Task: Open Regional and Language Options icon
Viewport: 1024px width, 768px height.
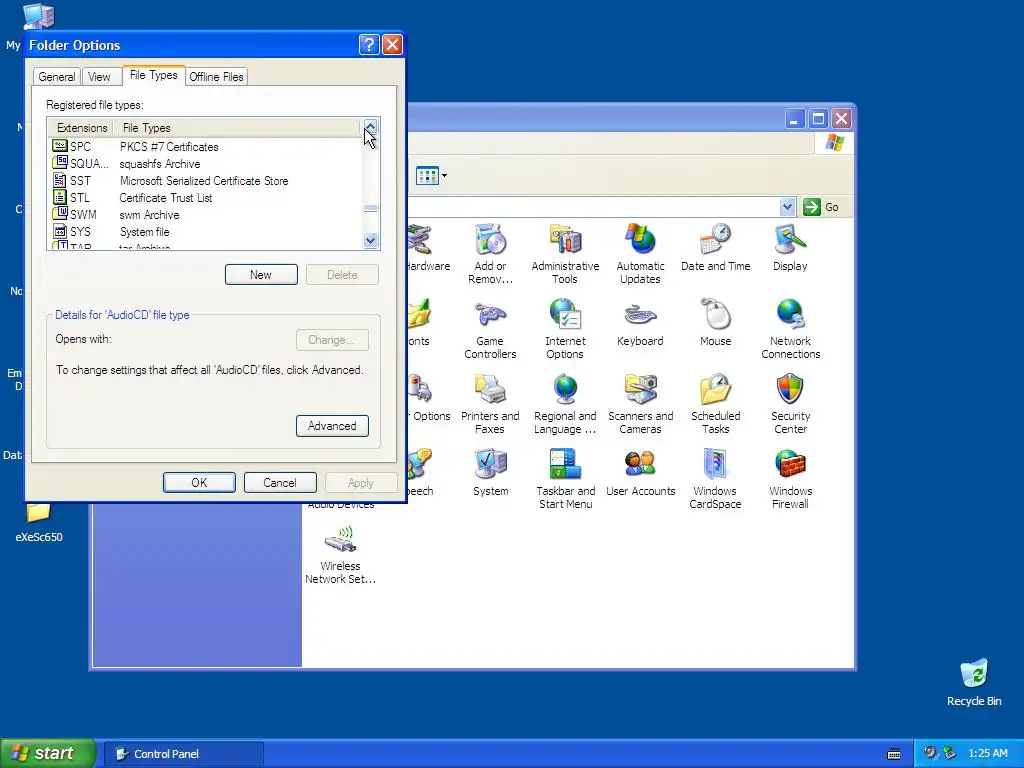Action: click(x=565, y=404)
